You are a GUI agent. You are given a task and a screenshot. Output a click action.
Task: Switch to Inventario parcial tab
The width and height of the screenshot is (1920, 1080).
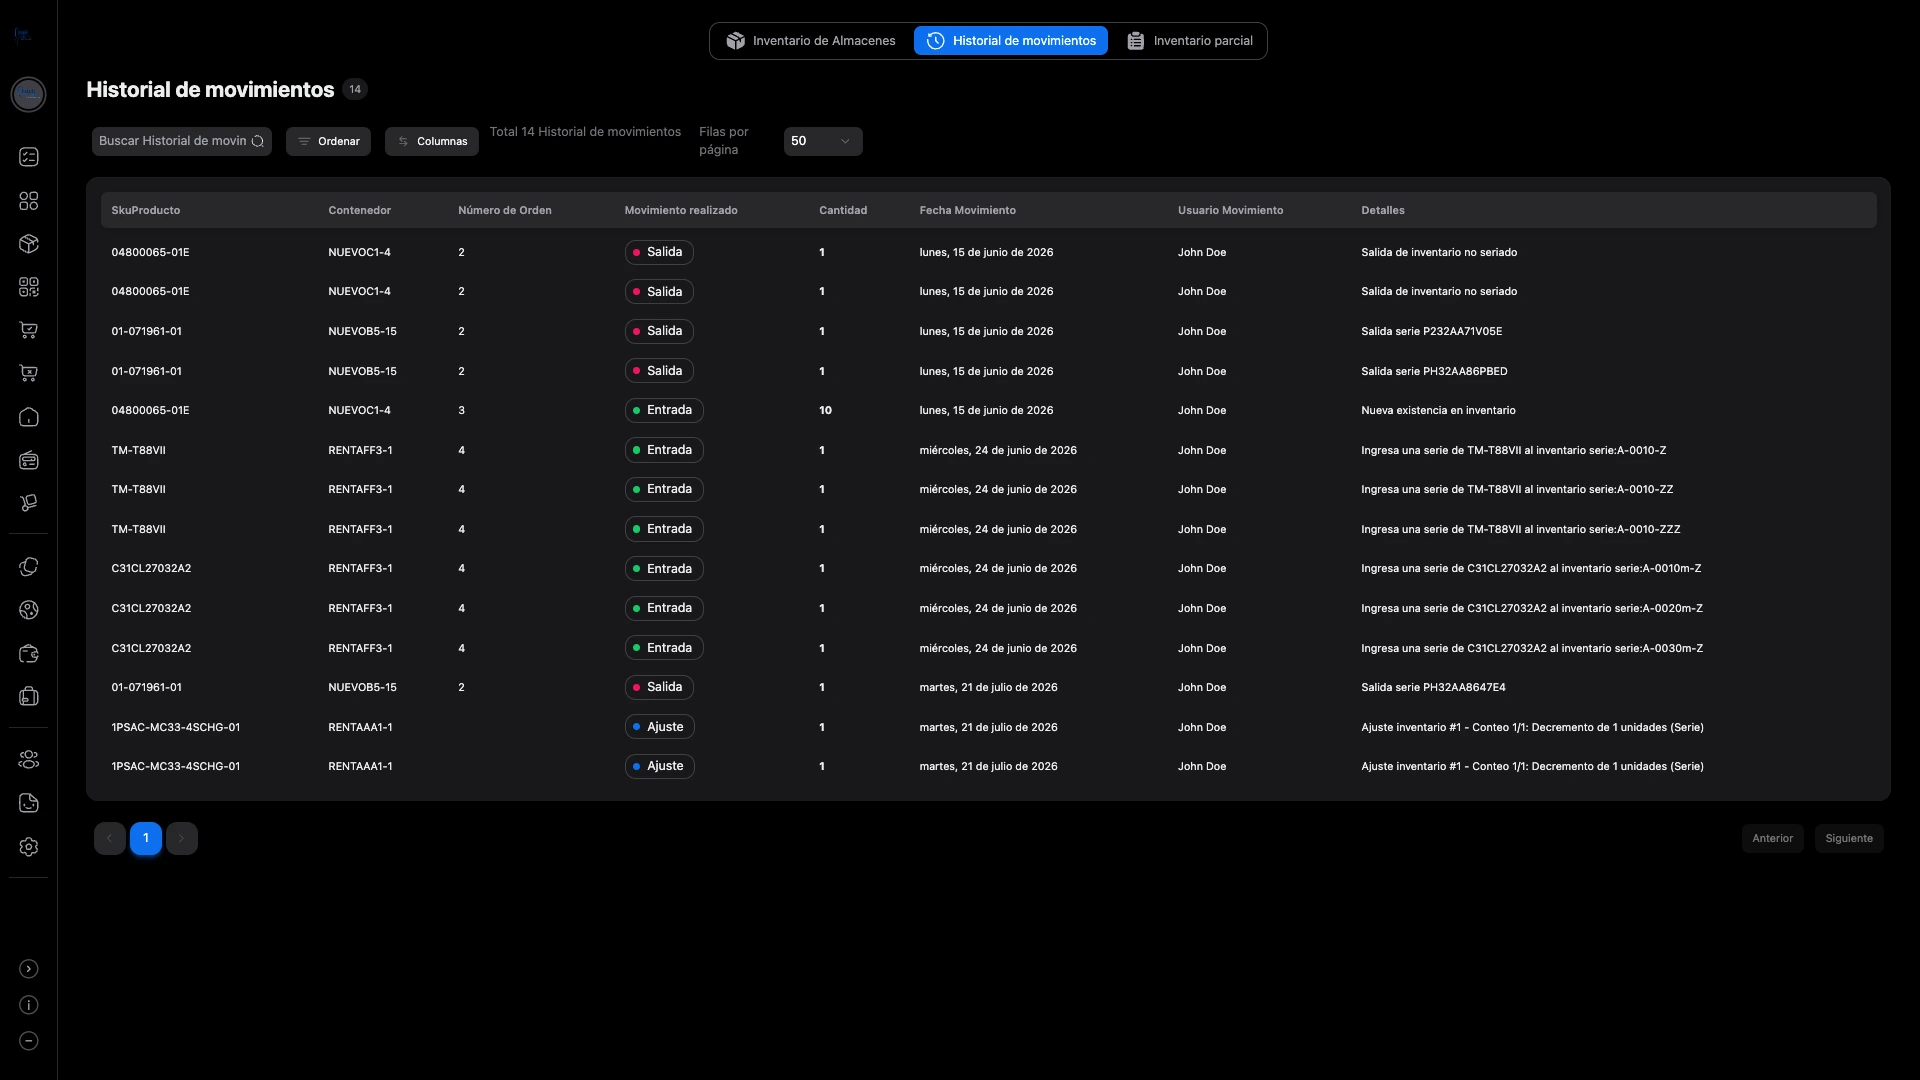pyautogui.click(x=1190, y=41)
